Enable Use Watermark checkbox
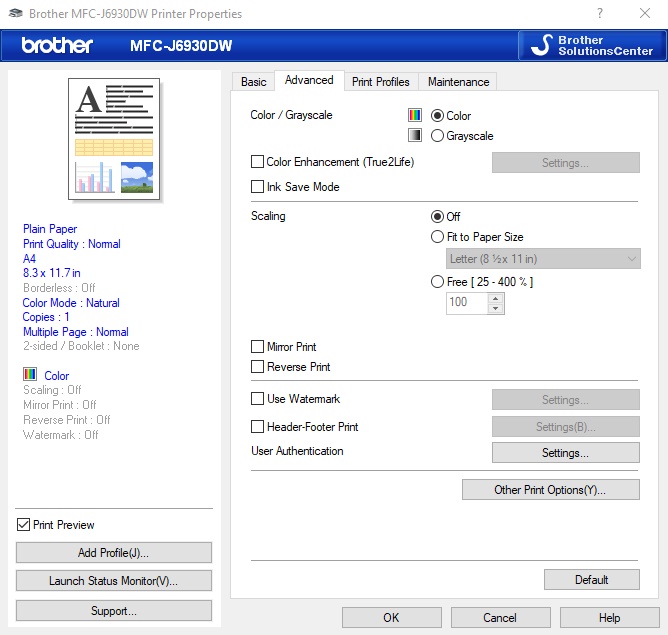The width and height of the screenshot is (668, 635). (257, 399)
